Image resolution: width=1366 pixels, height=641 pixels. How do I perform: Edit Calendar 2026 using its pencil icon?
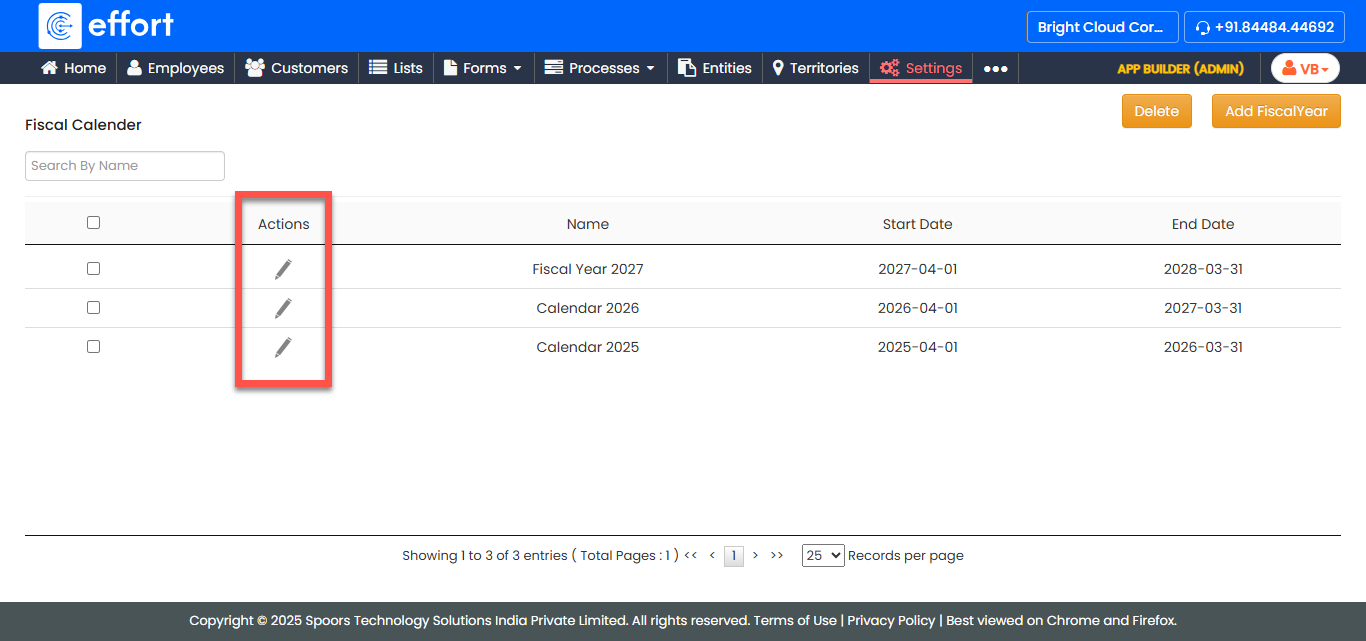tap(283, 308)
